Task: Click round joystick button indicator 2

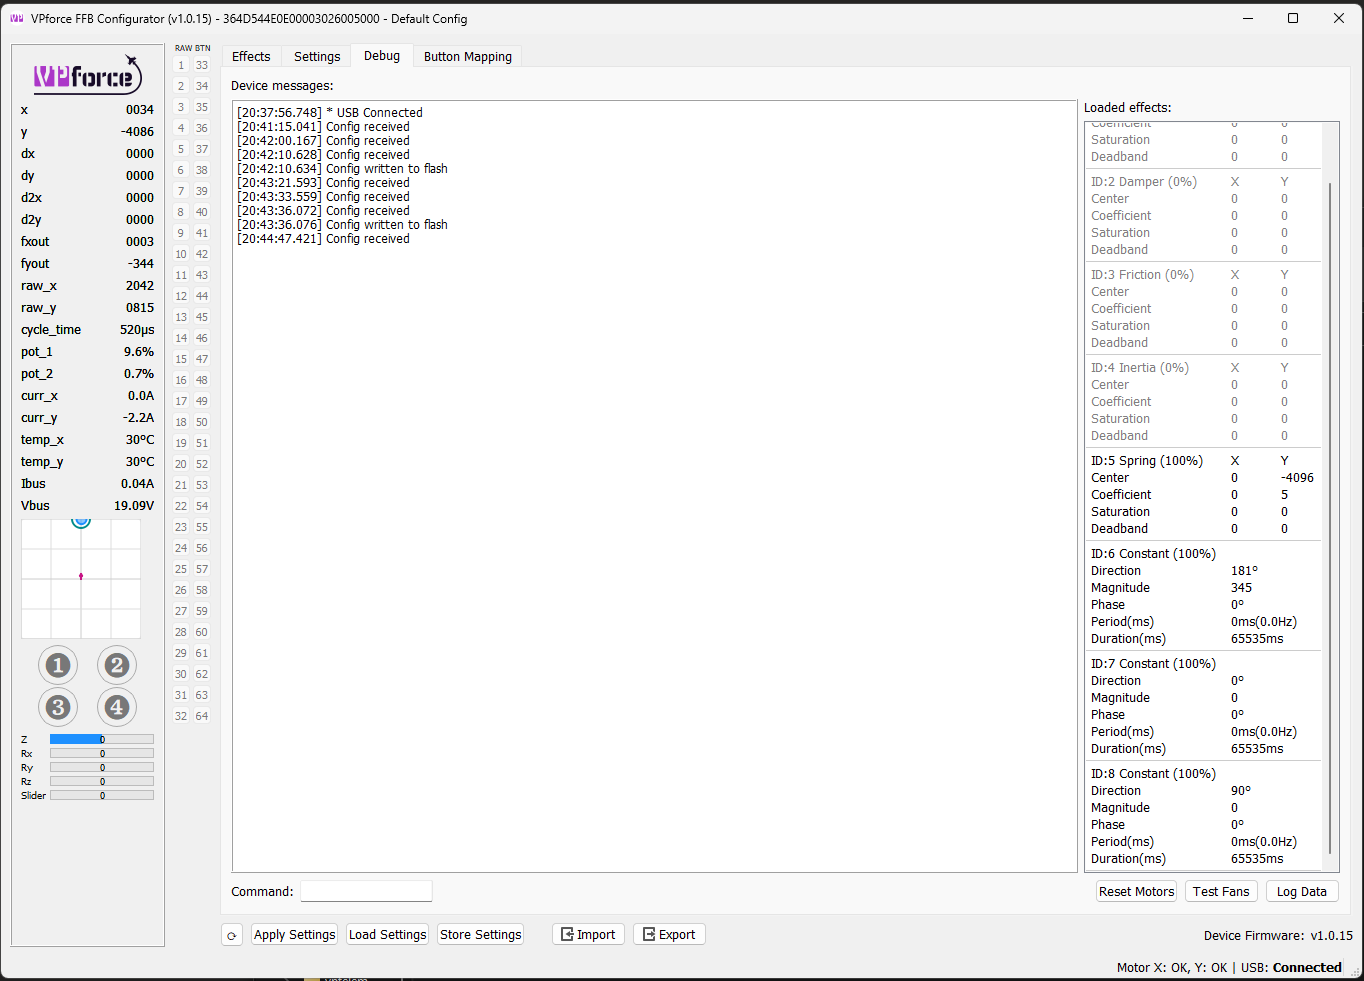Action: click(117, 665)
